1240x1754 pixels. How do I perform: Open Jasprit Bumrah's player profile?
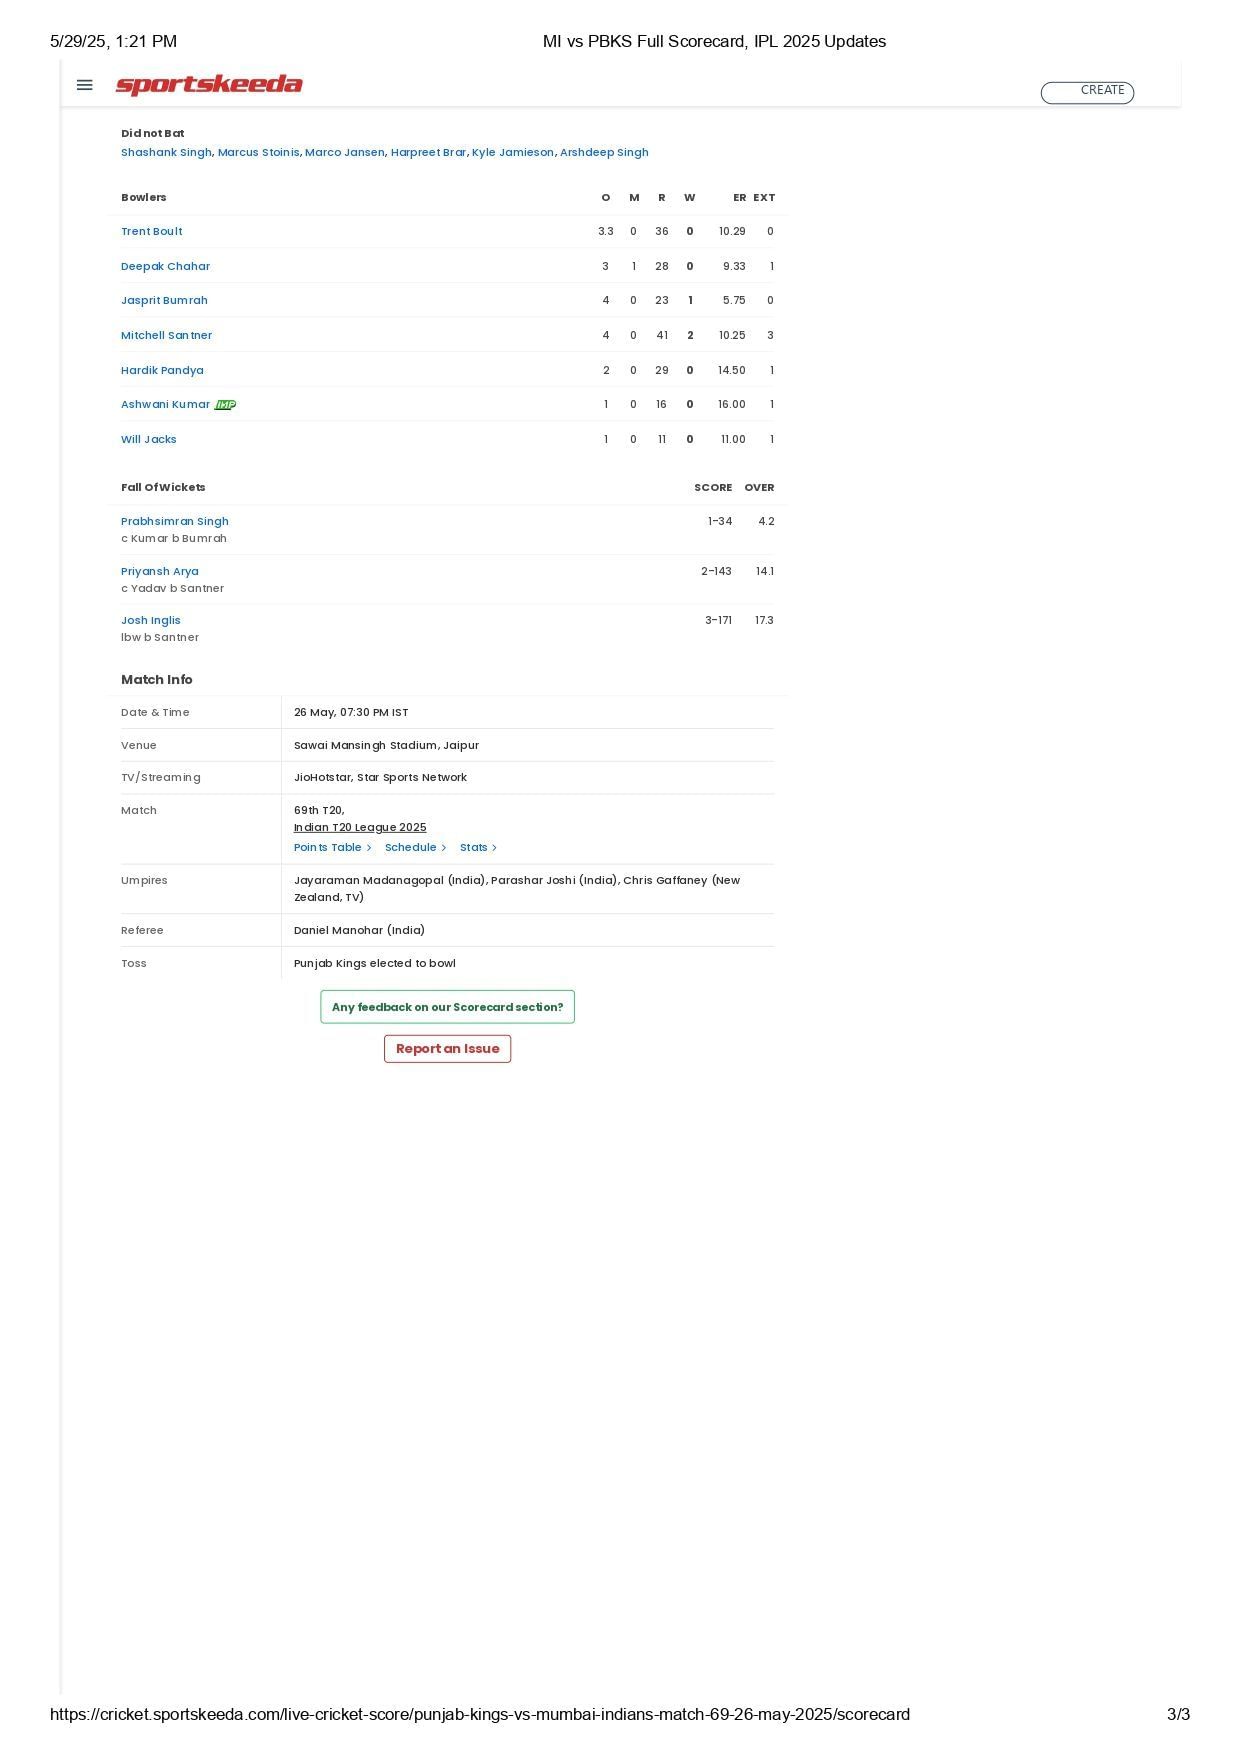point(164,301)
